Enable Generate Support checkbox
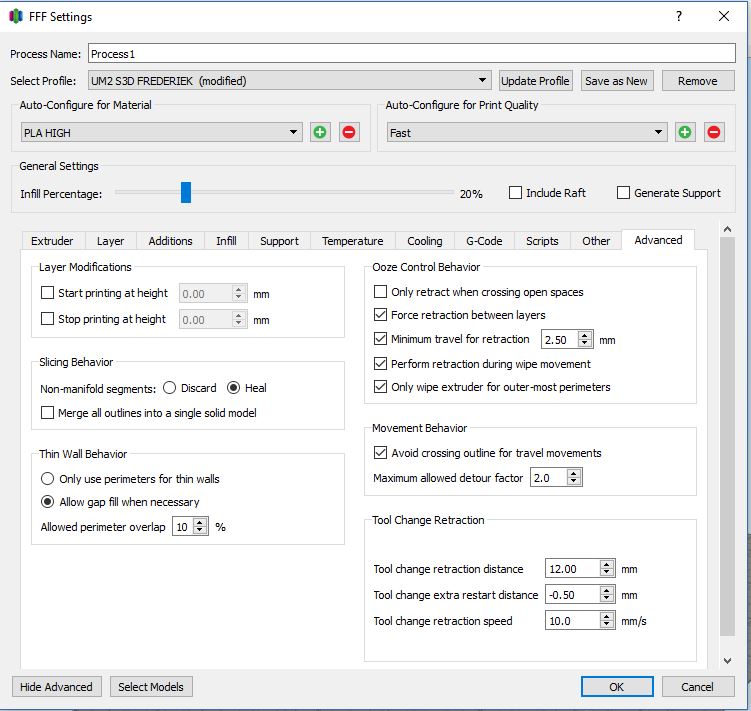This screenshot has width=751, height=711. click(x=624, y=193)
